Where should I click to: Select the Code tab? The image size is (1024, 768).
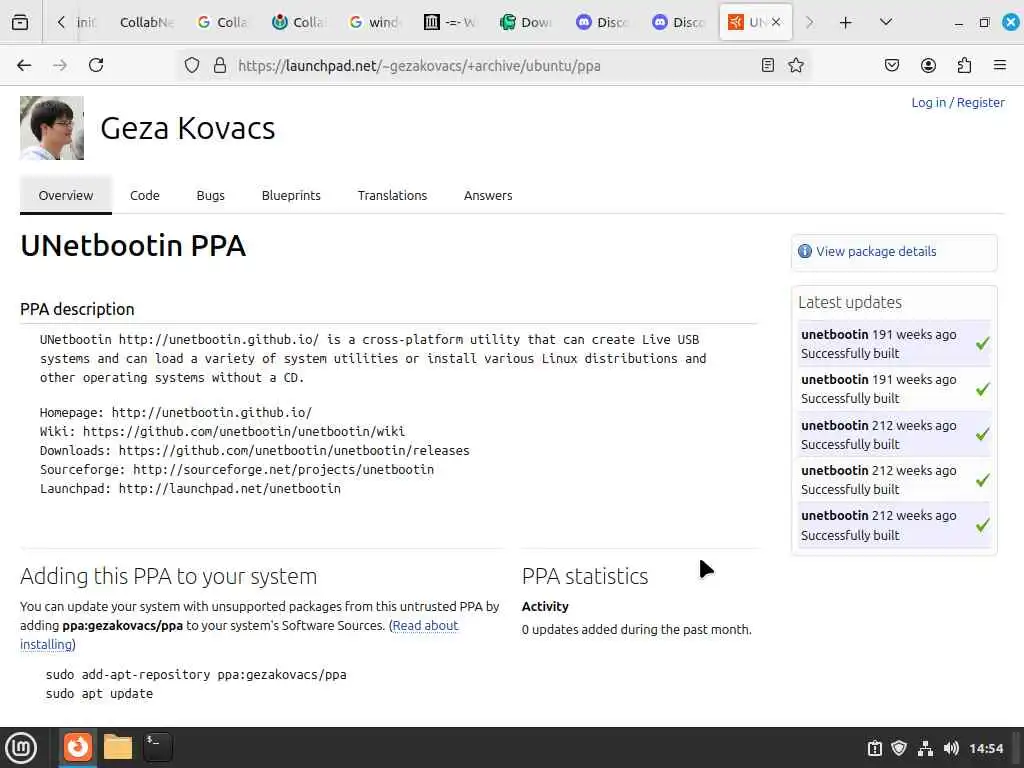tap(144, 195)
